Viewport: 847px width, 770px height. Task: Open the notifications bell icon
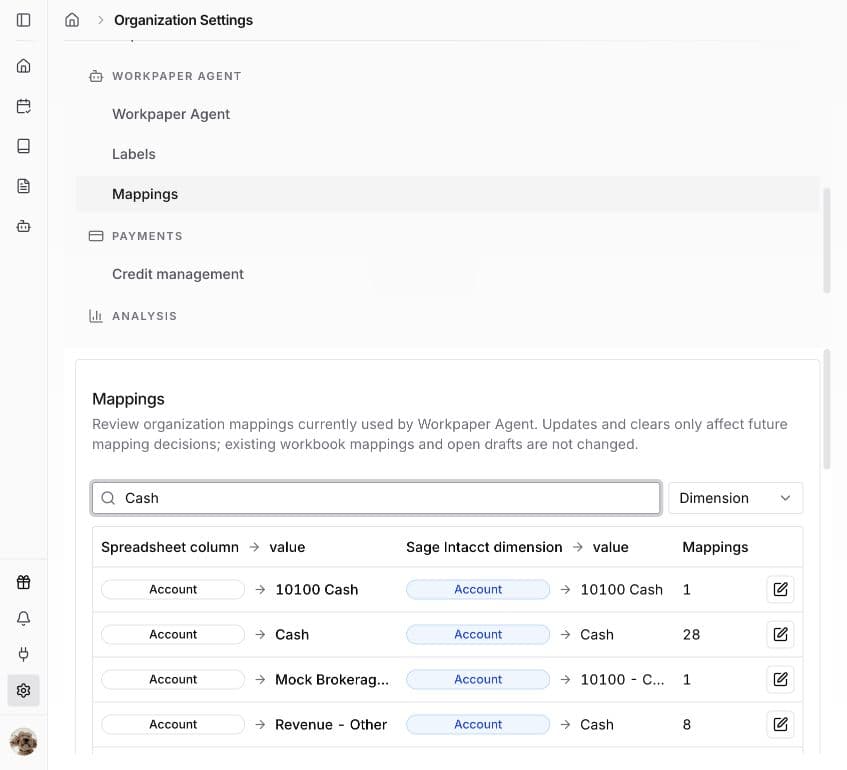pos(23,618)
